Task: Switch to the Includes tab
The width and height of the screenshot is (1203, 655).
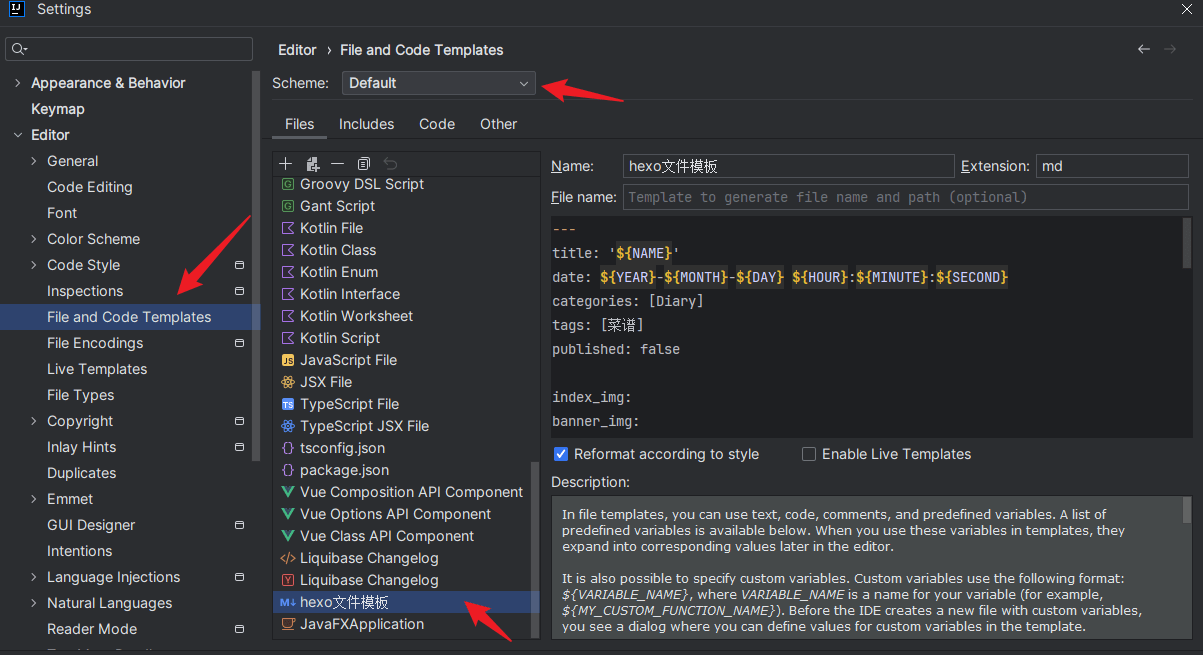Action: click(366, 124)
